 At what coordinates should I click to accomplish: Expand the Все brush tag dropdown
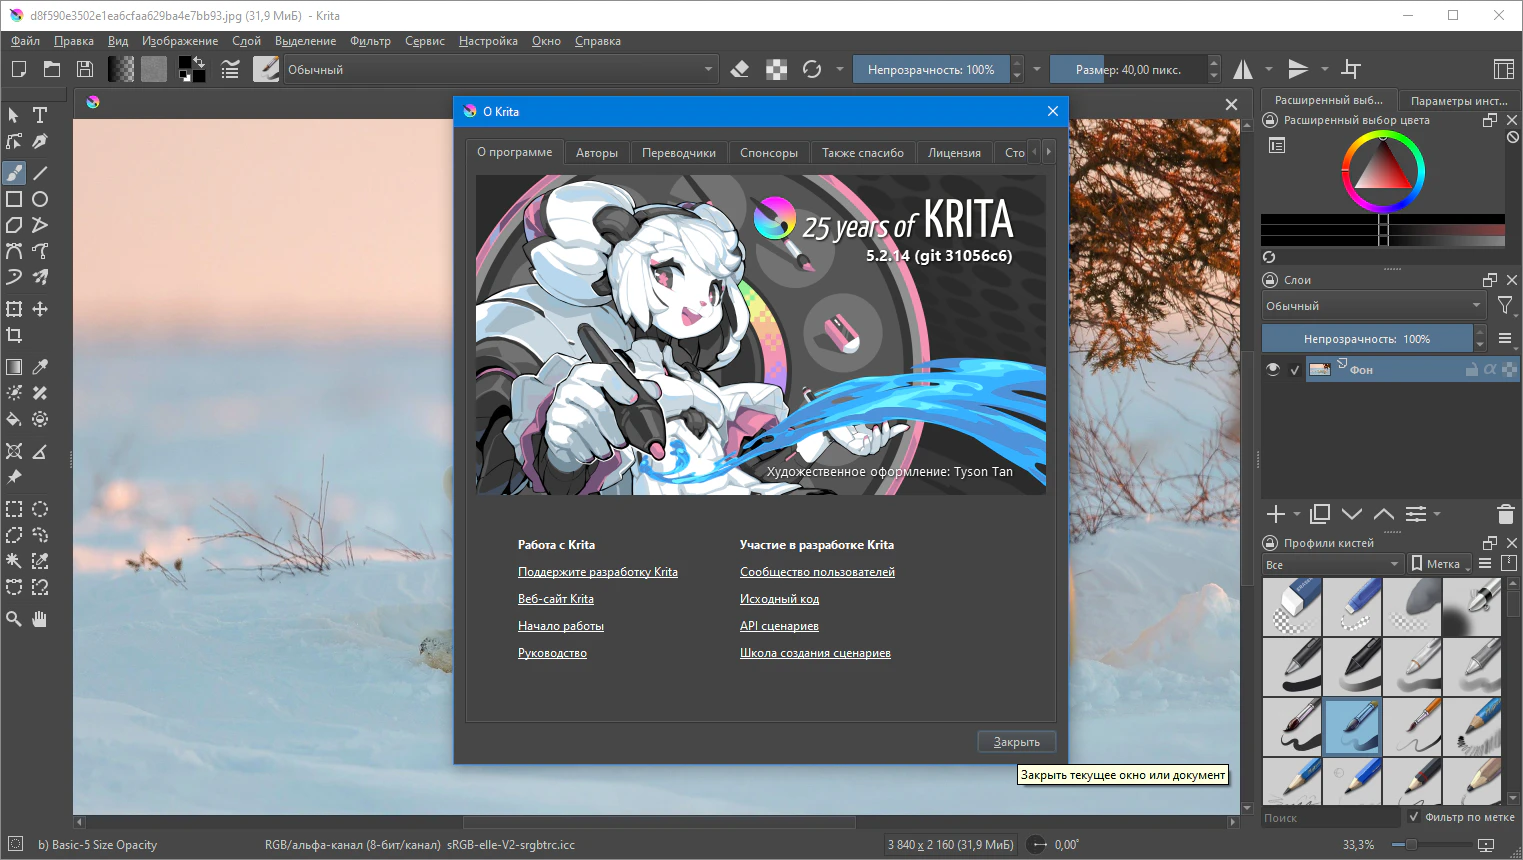1332,564
